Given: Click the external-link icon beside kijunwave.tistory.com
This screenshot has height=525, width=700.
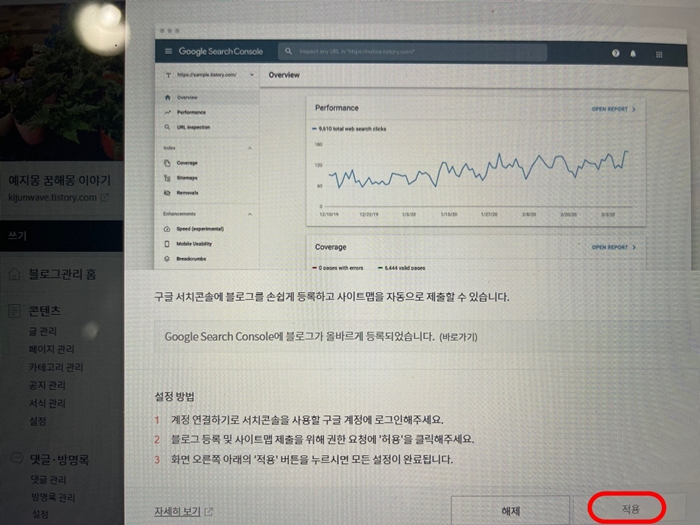Looking at the screenshot, I should [x=104, y=197].
